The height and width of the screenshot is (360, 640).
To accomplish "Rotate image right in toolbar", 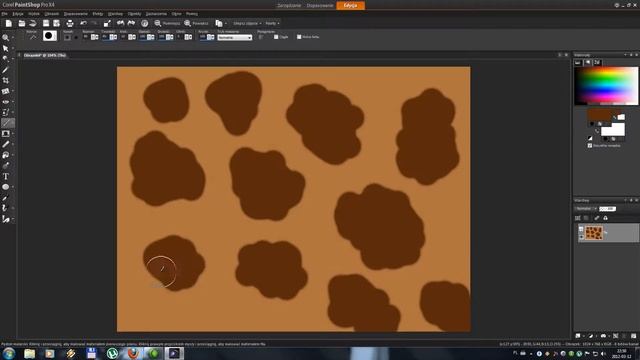I will tap(131, 23).
